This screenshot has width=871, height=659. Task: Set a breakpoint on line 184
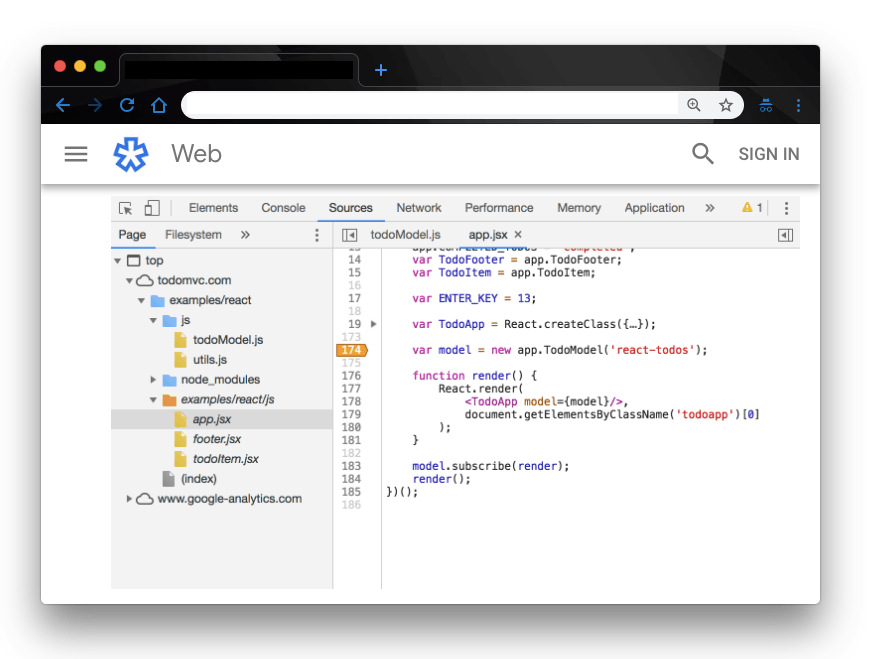pos(351,479)
